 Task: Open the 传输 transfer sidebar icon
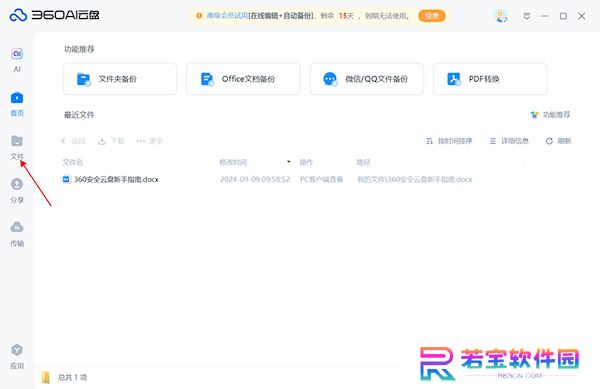(17, 234)
